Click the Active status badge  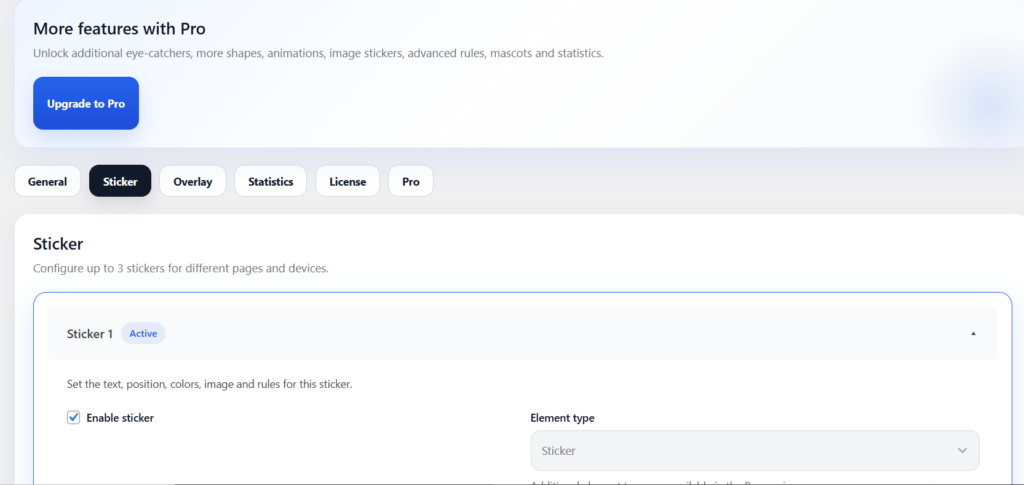[143, 333]
